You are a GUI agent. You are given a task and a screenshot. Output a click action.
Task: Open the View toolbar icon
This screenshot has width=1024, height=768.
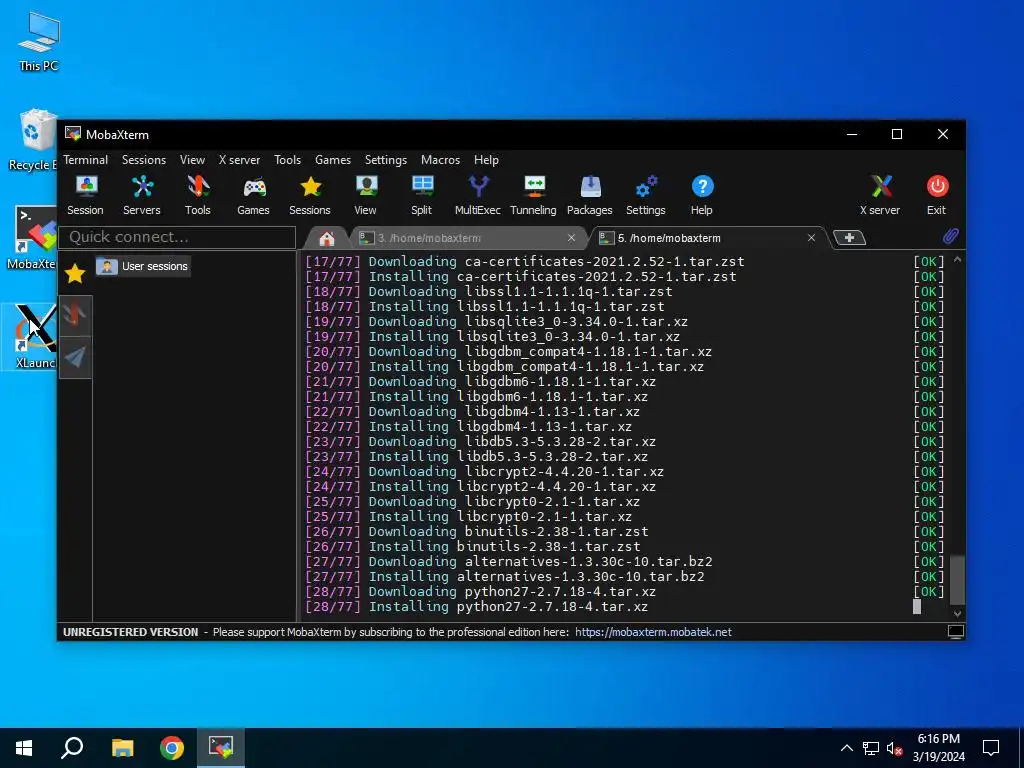click(366, 195)
